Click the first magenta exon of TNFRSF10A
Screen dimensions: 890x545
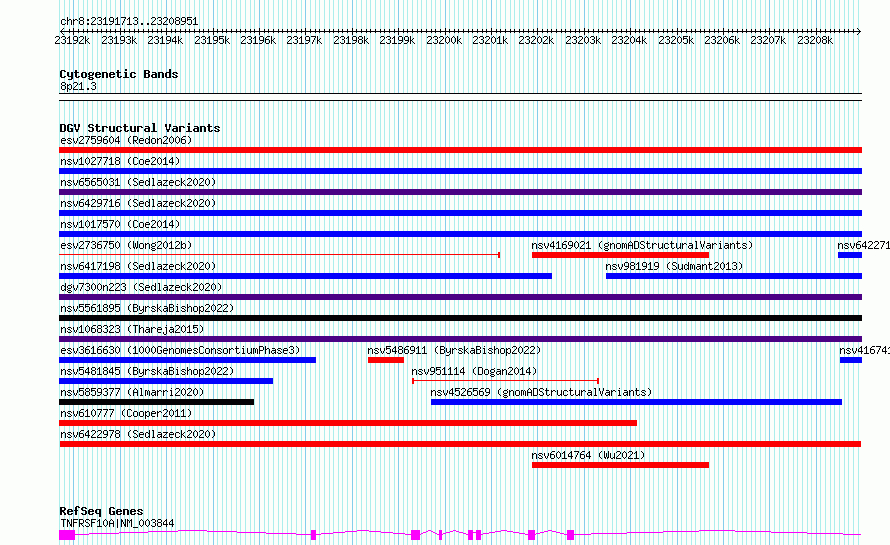point(67,535)
